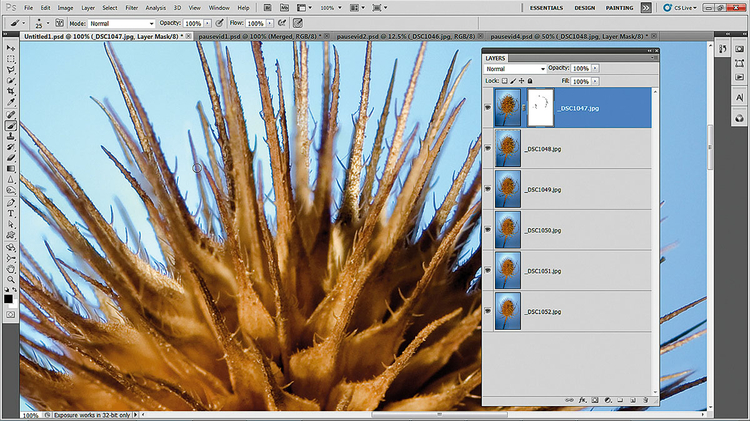750x421 pixels.
Task: Select the Dodge tool
Action: pyautogui.click(x=11, y=190)
